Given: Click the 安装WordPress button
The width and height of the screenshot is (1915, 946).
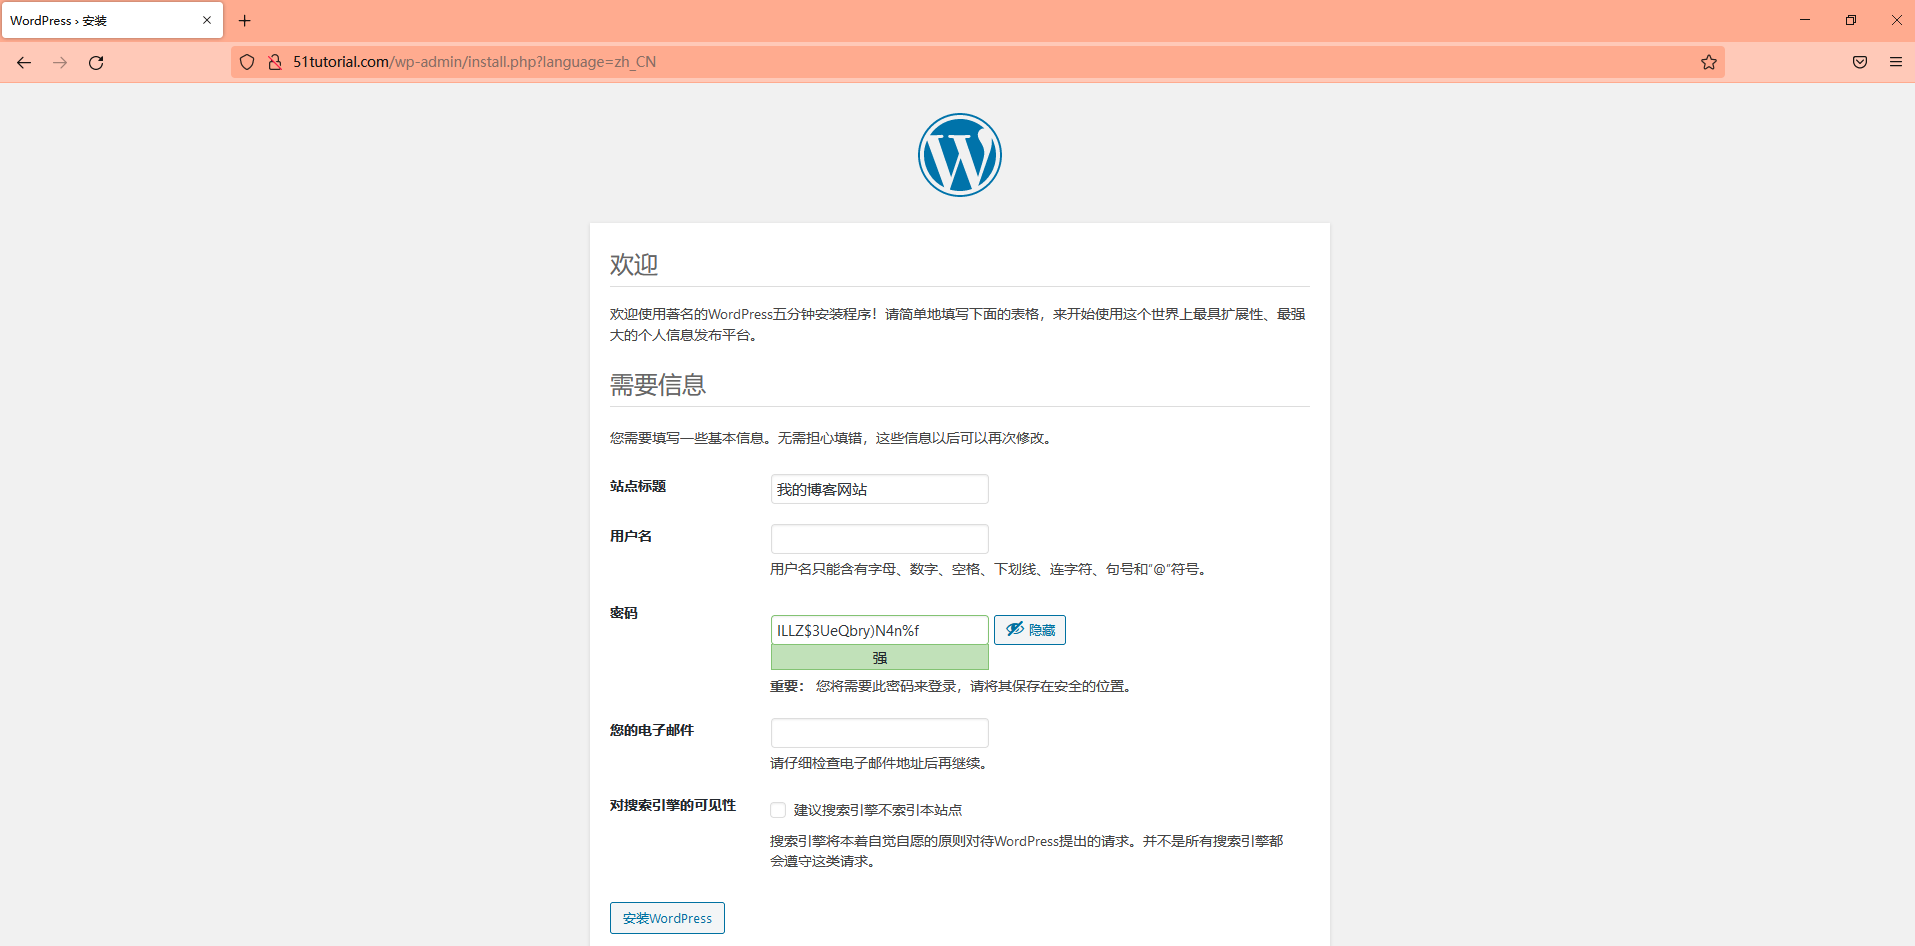Looking at the screenshot, I should point(667,918).
